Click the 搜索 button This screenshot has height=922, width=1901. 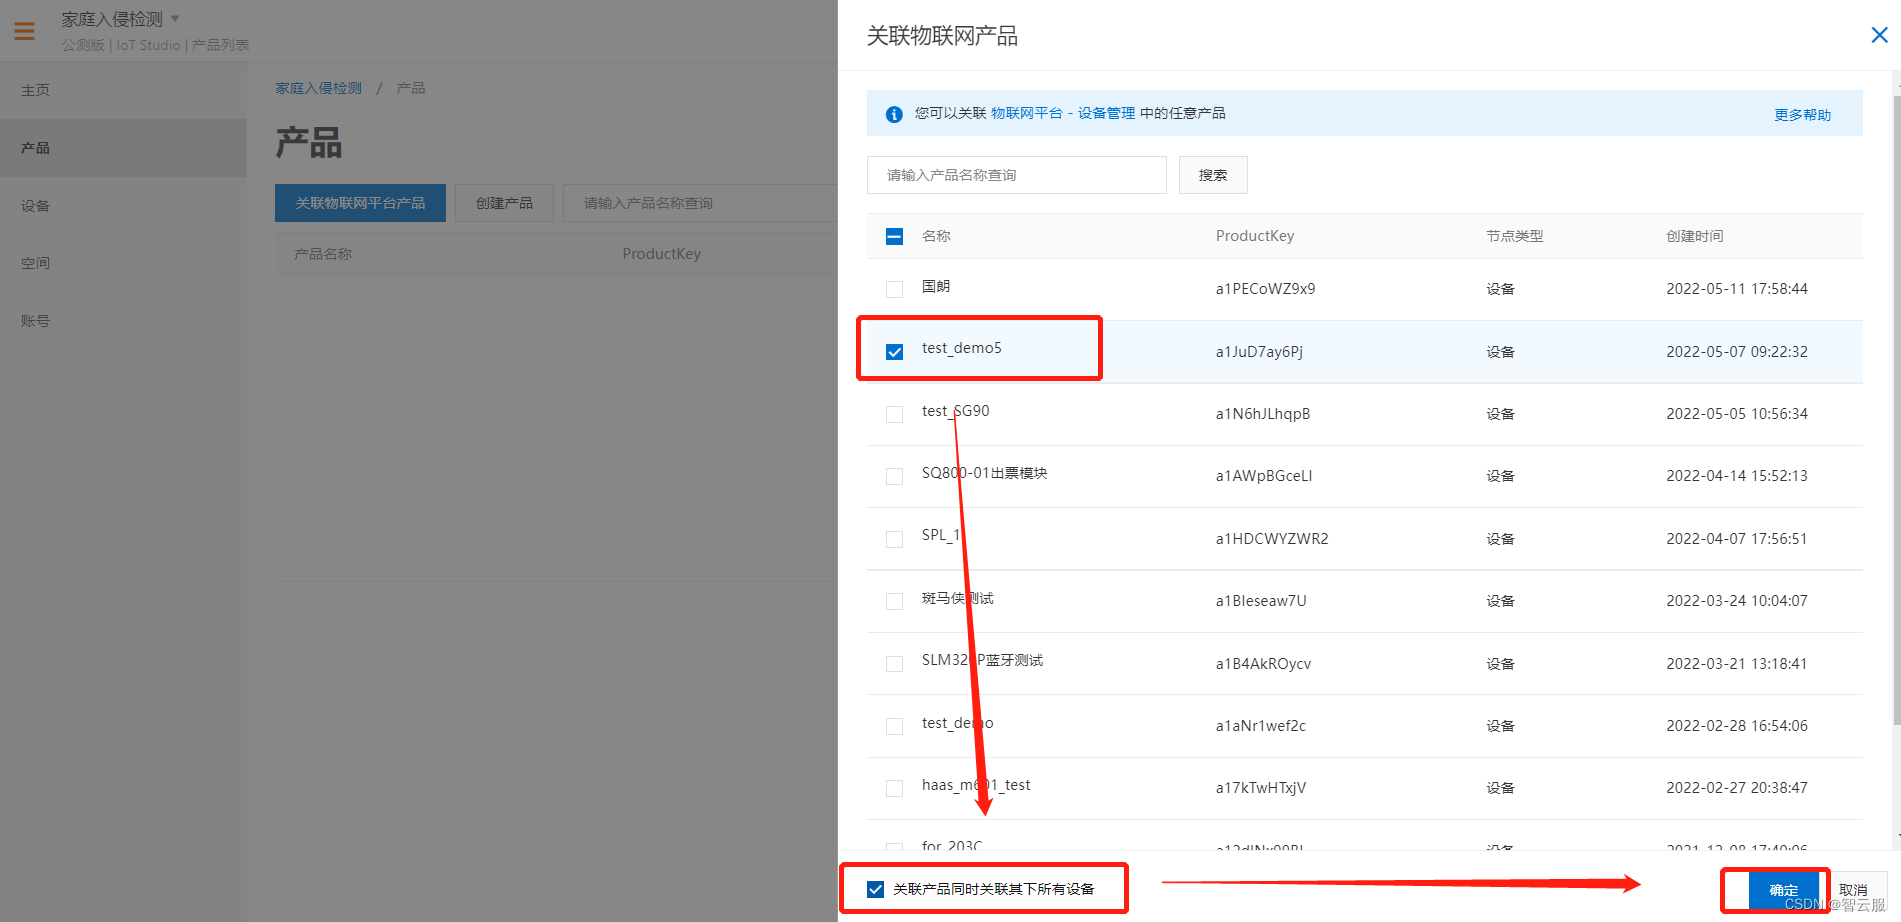pos(1213,175)
